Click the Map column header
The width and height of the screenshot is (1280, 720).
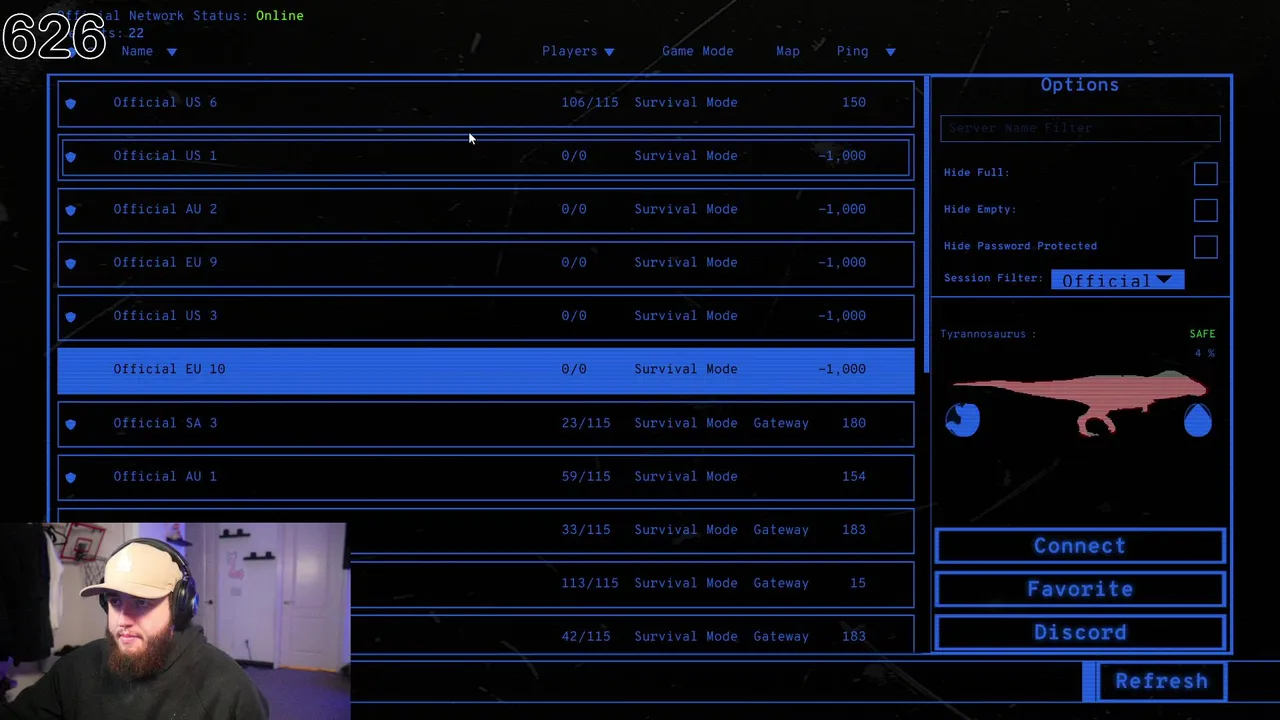click(x=787, y=51)
